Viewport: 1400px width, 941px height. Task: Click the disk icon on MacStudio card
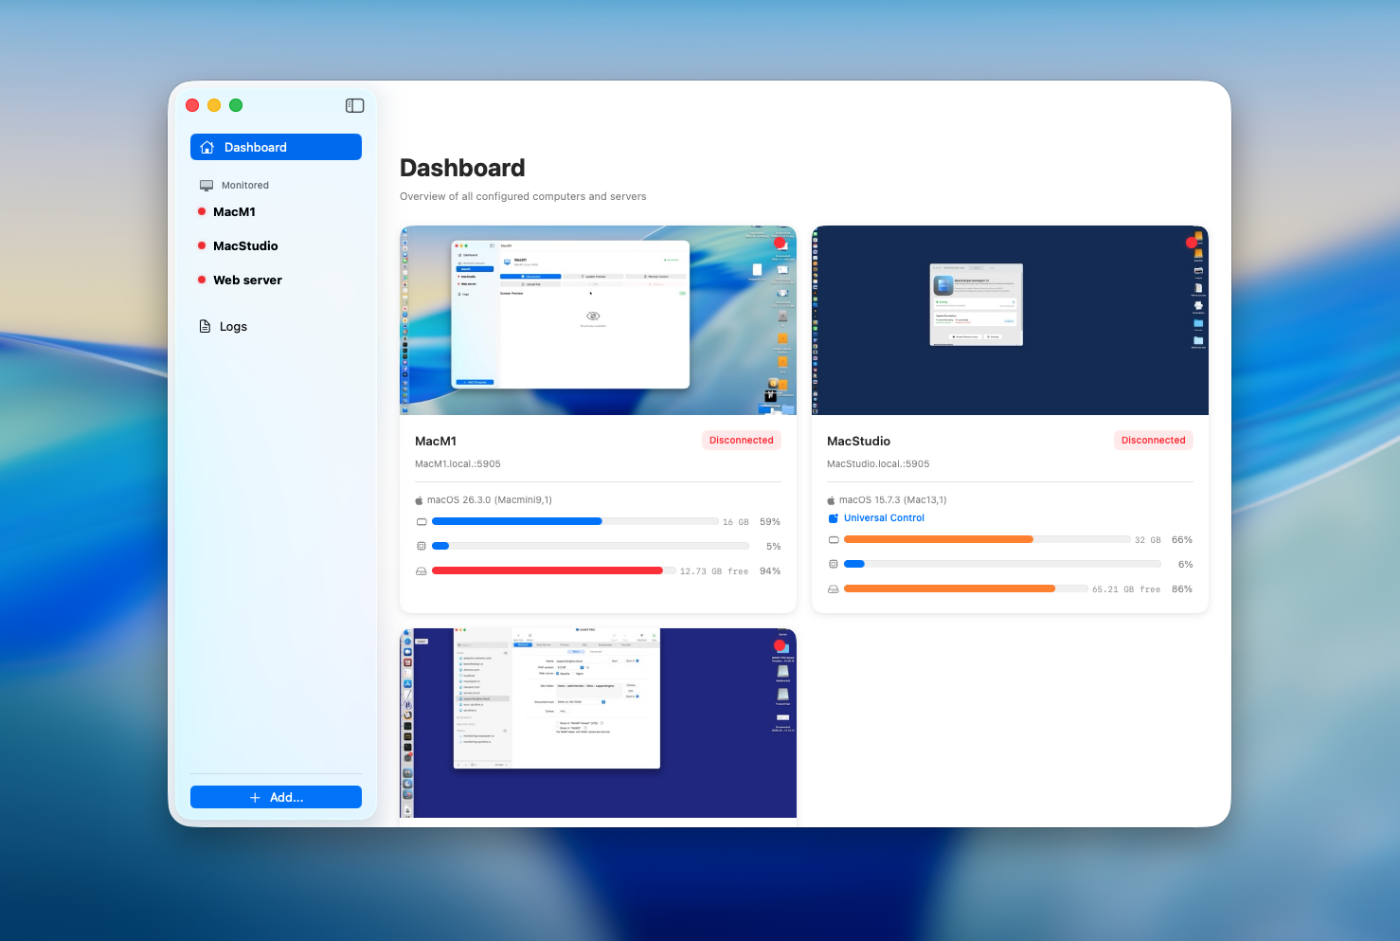click(x=833, y=589)
